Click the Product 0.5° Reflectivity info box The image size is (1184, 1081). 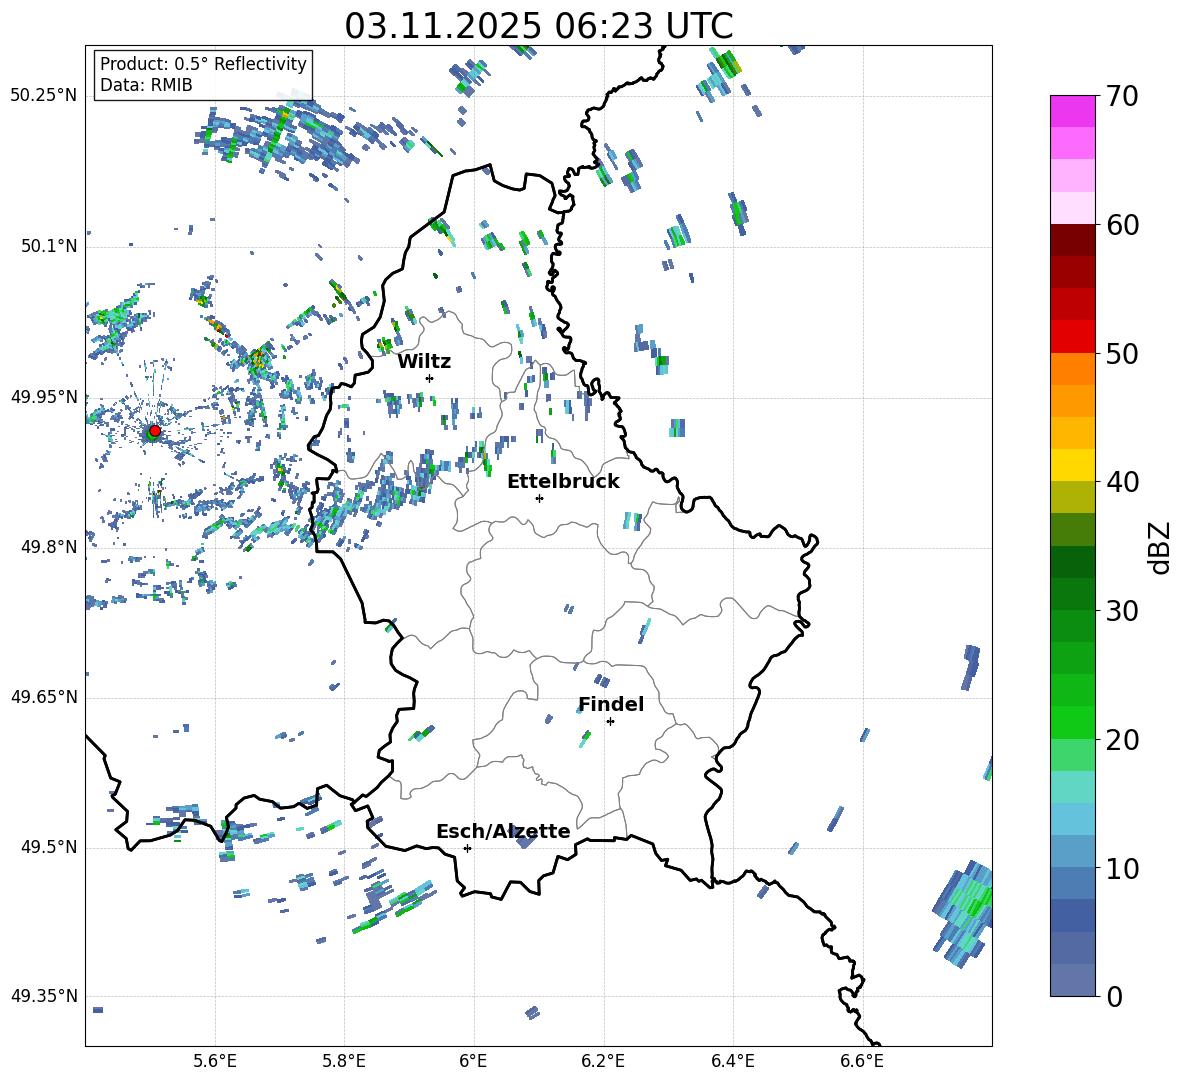(x=203, y=75)
